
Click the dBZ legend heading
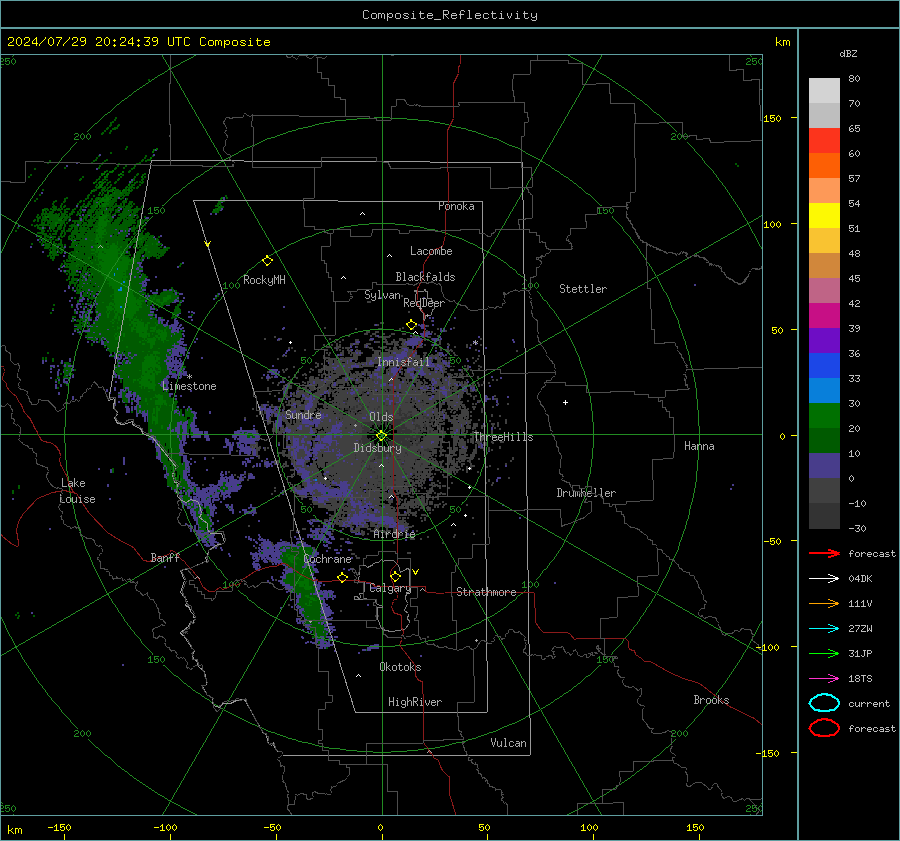(848, 53)
